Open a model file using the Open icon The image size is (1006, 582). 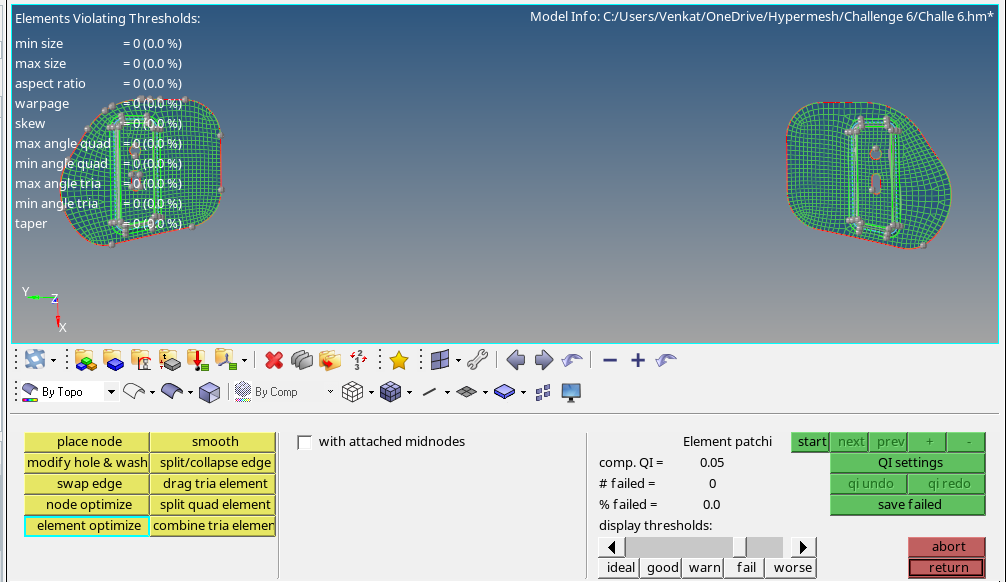84,360
